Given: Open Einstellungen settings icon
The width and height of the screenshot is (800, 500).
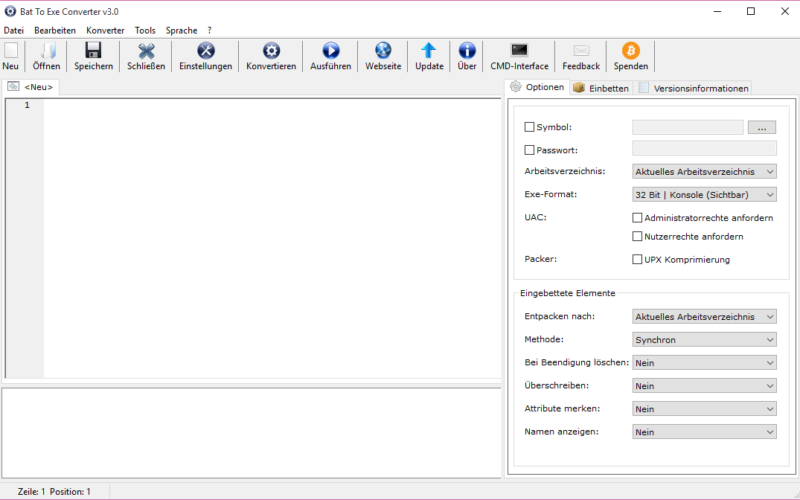Looking at the screenshot, I should point(206,51).
